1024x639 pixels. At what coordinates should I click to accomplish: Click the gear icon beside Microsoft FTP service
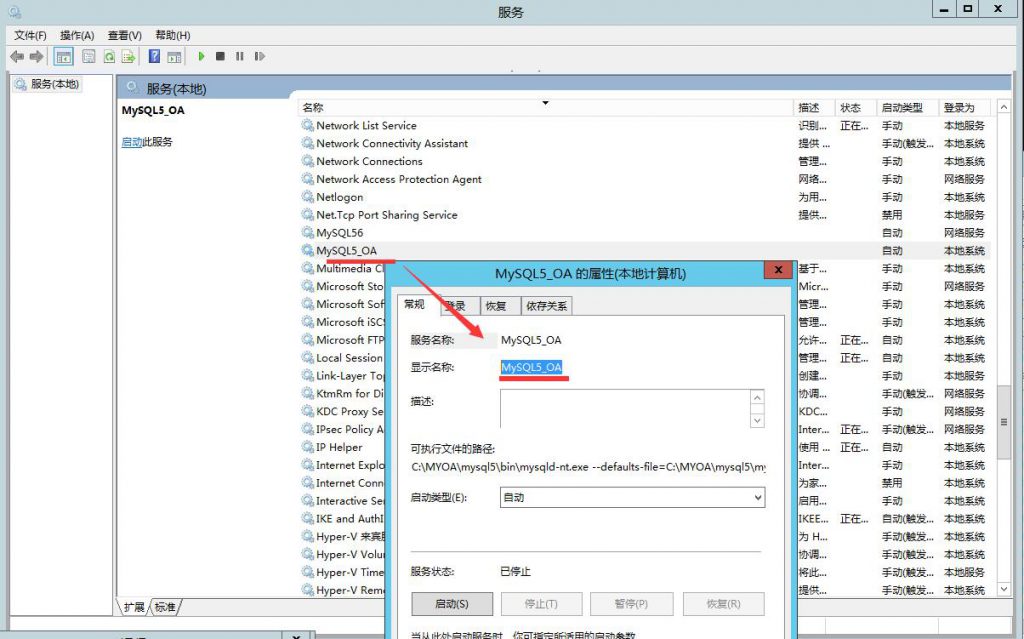tap(308, 340)
